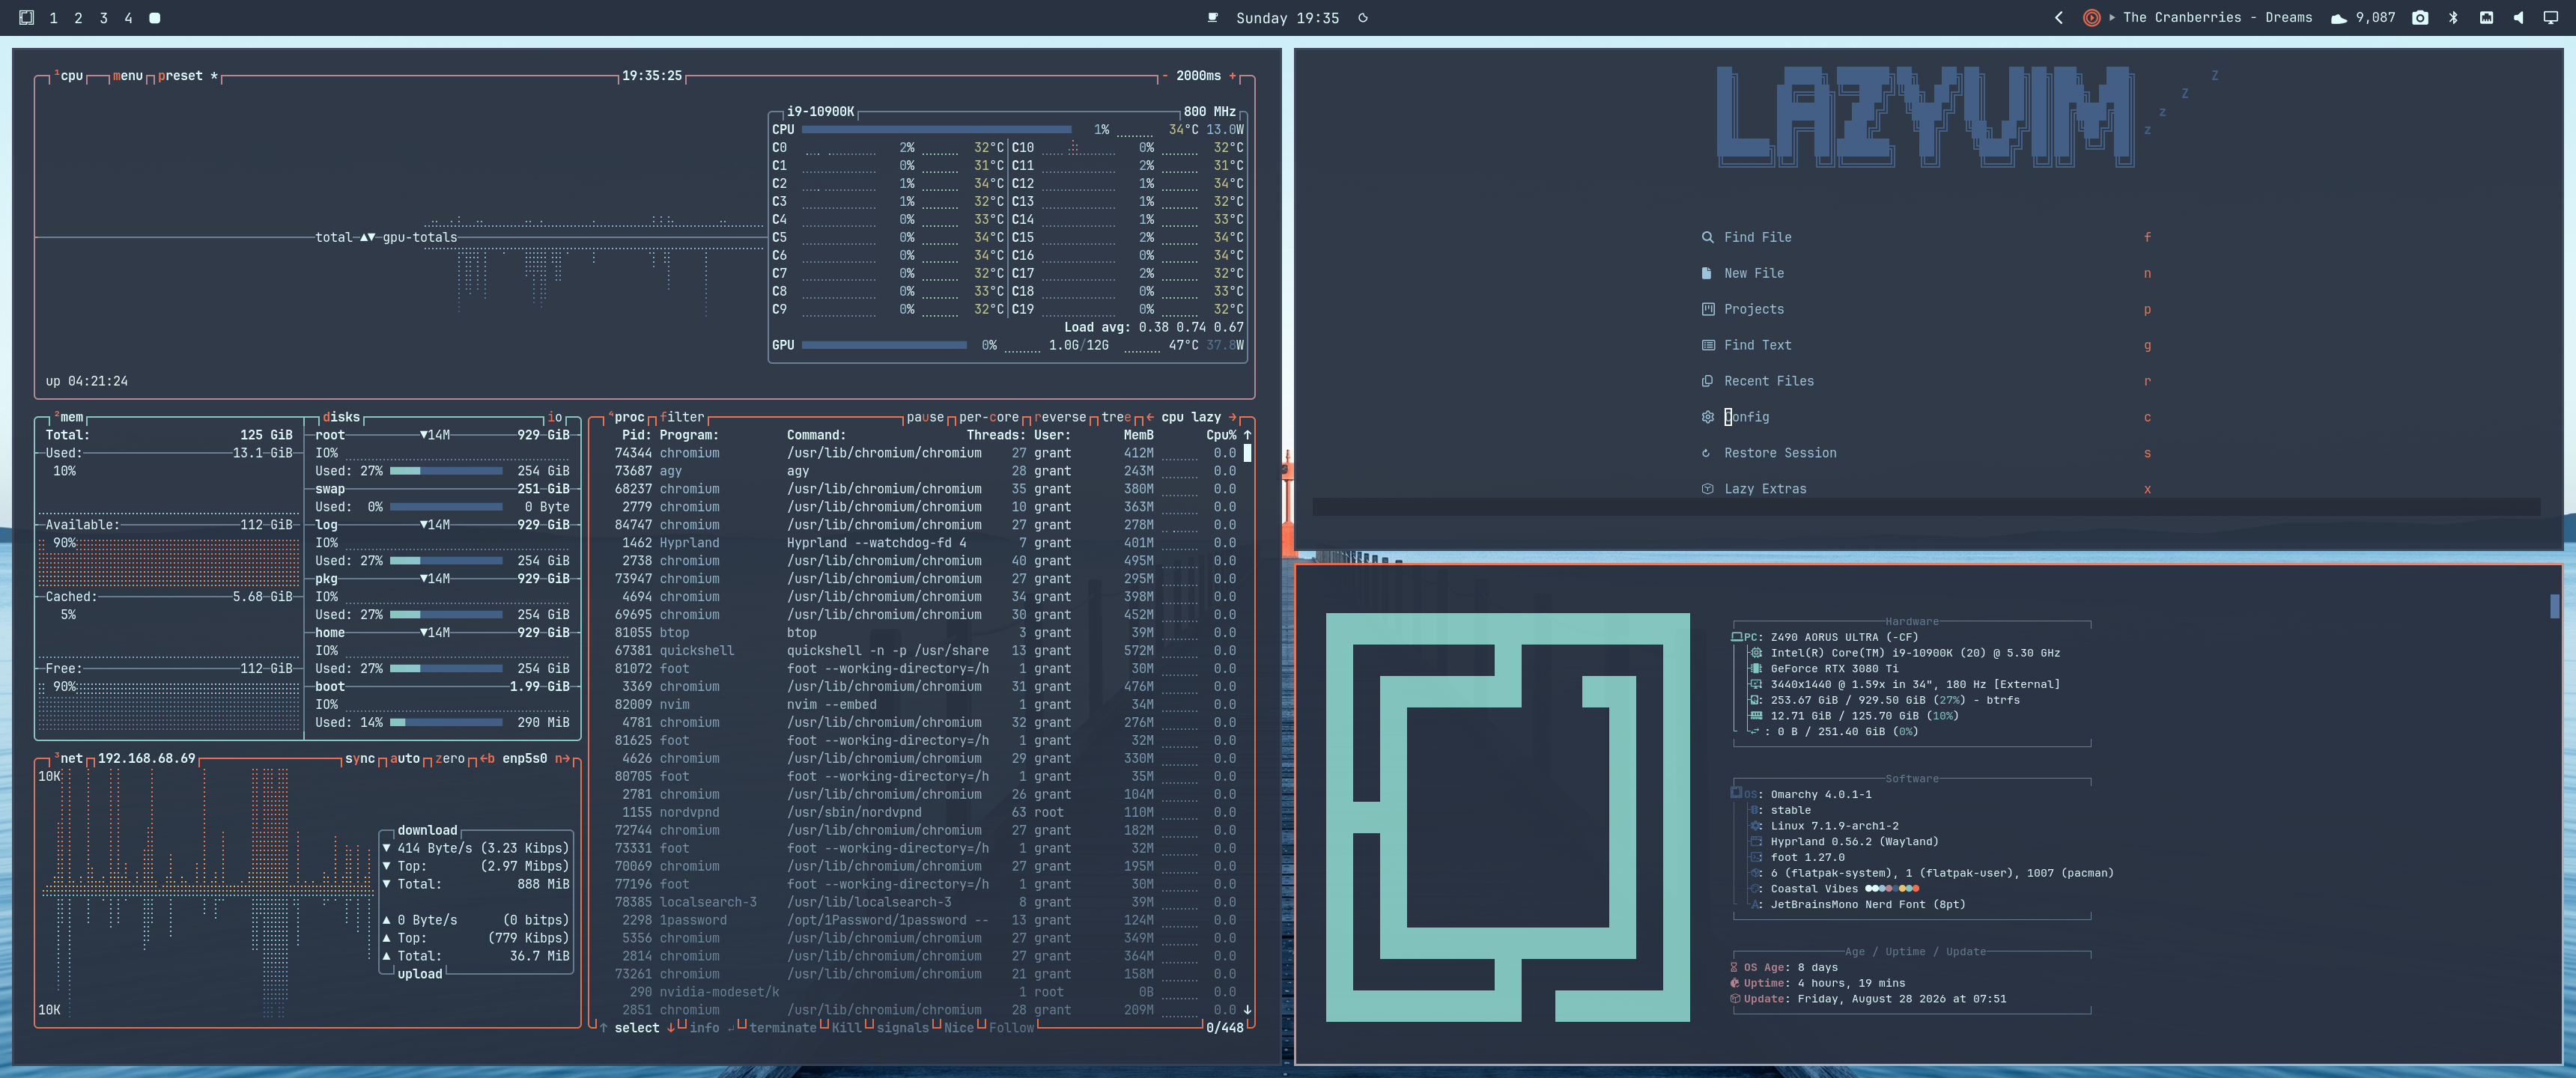Toggle reverse sorting in btop

pos(1060,417)
